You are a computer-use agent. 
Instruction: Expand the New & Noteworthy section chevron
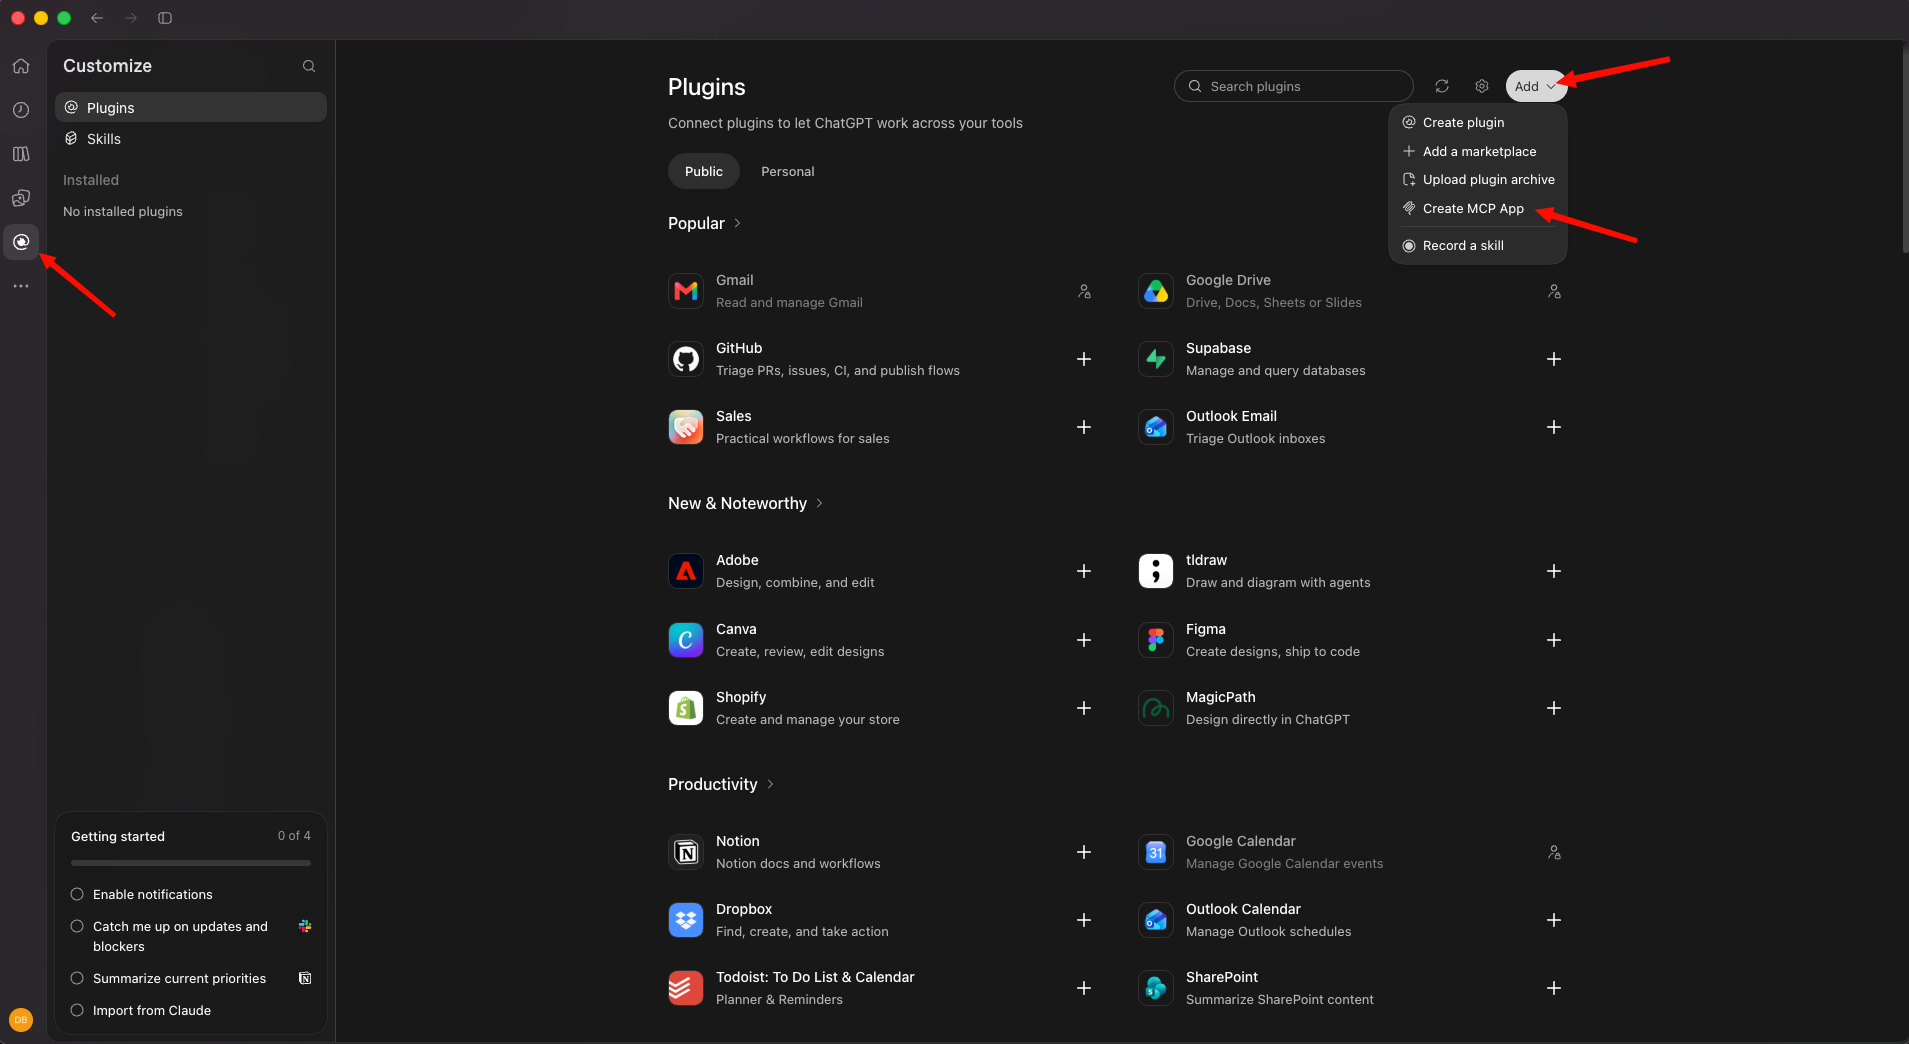click(x=820, y=503)
